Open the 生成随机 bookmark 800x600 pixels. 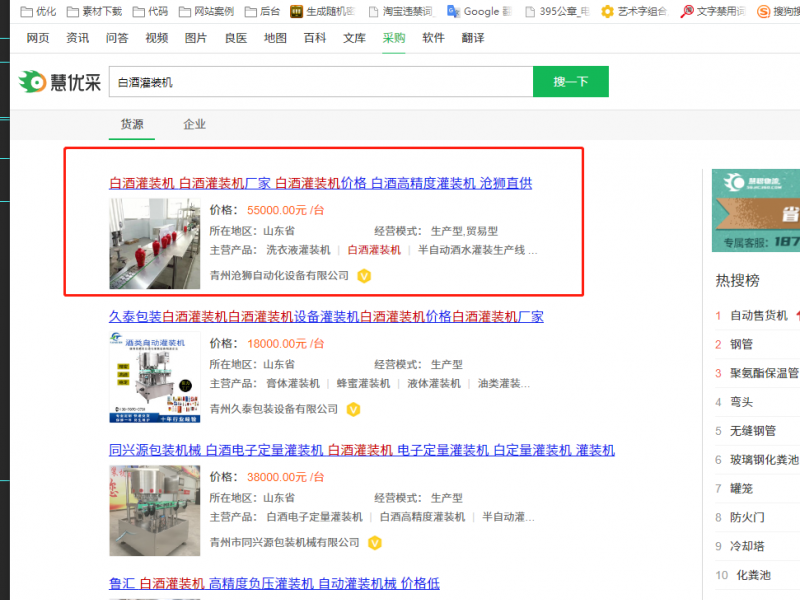point(322,11)
